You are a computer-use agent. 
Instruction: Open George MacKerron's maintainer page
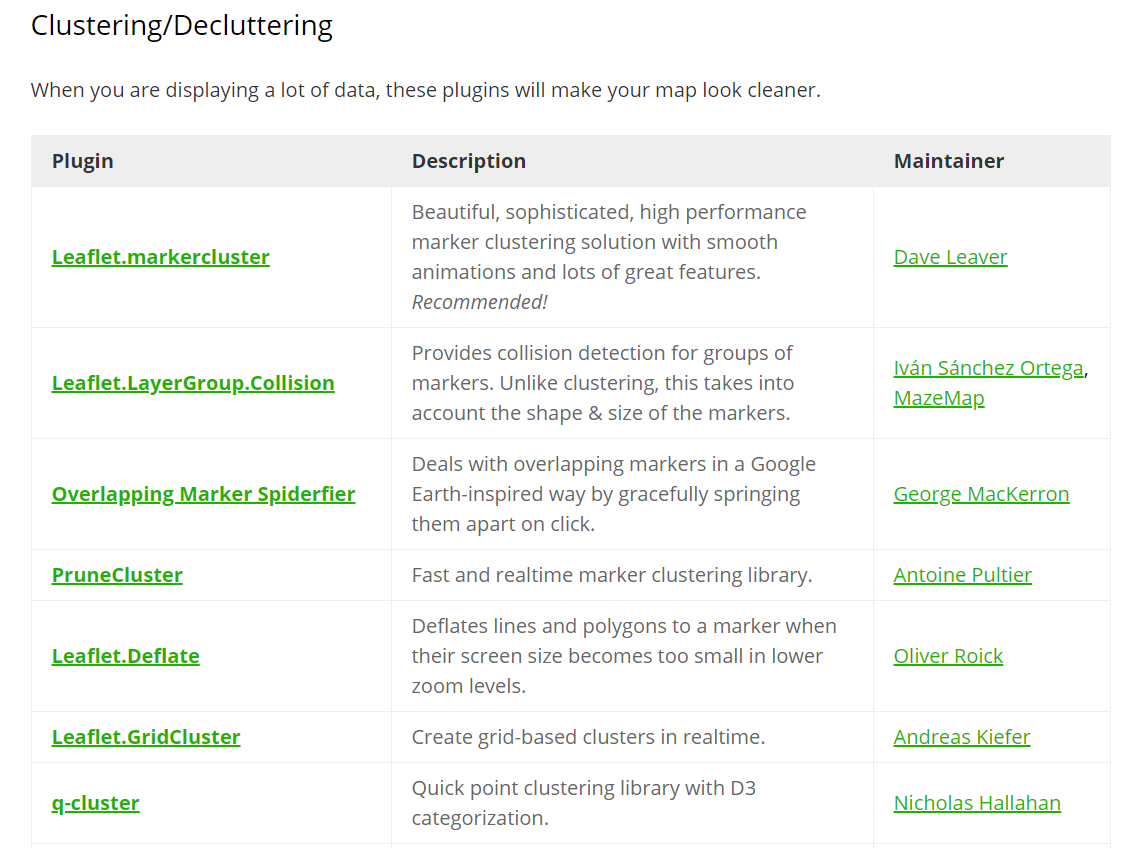[982, 494]
